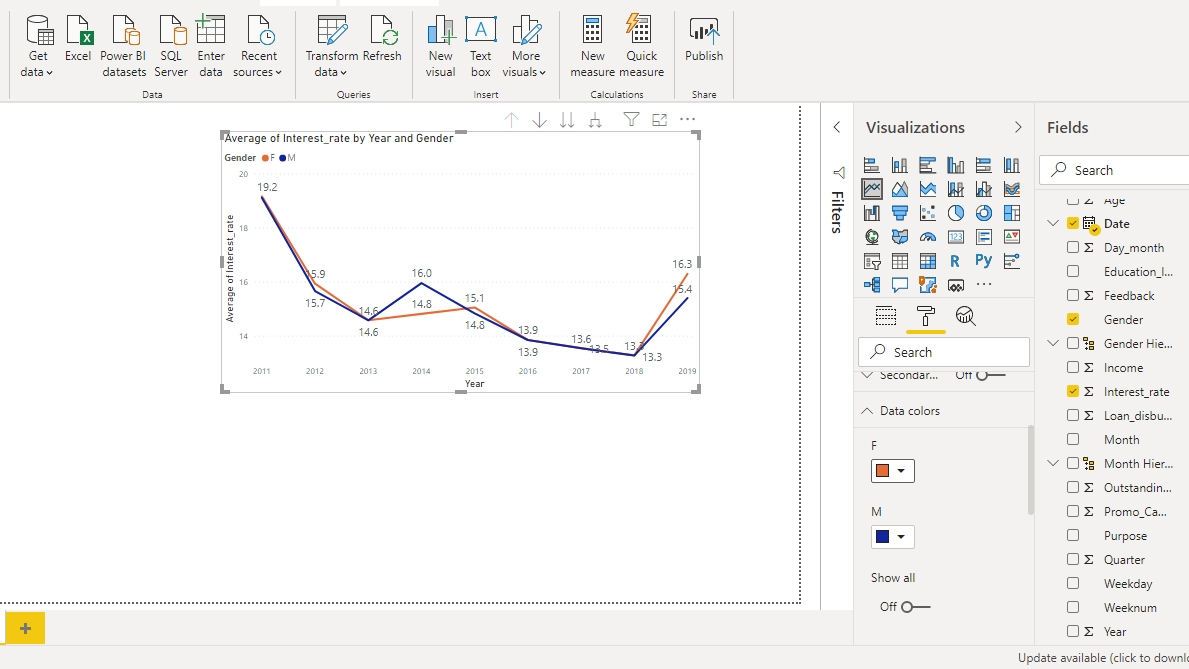
Task: Open the Analytics pane magnifier icon
Action: (x=965, y=316)
